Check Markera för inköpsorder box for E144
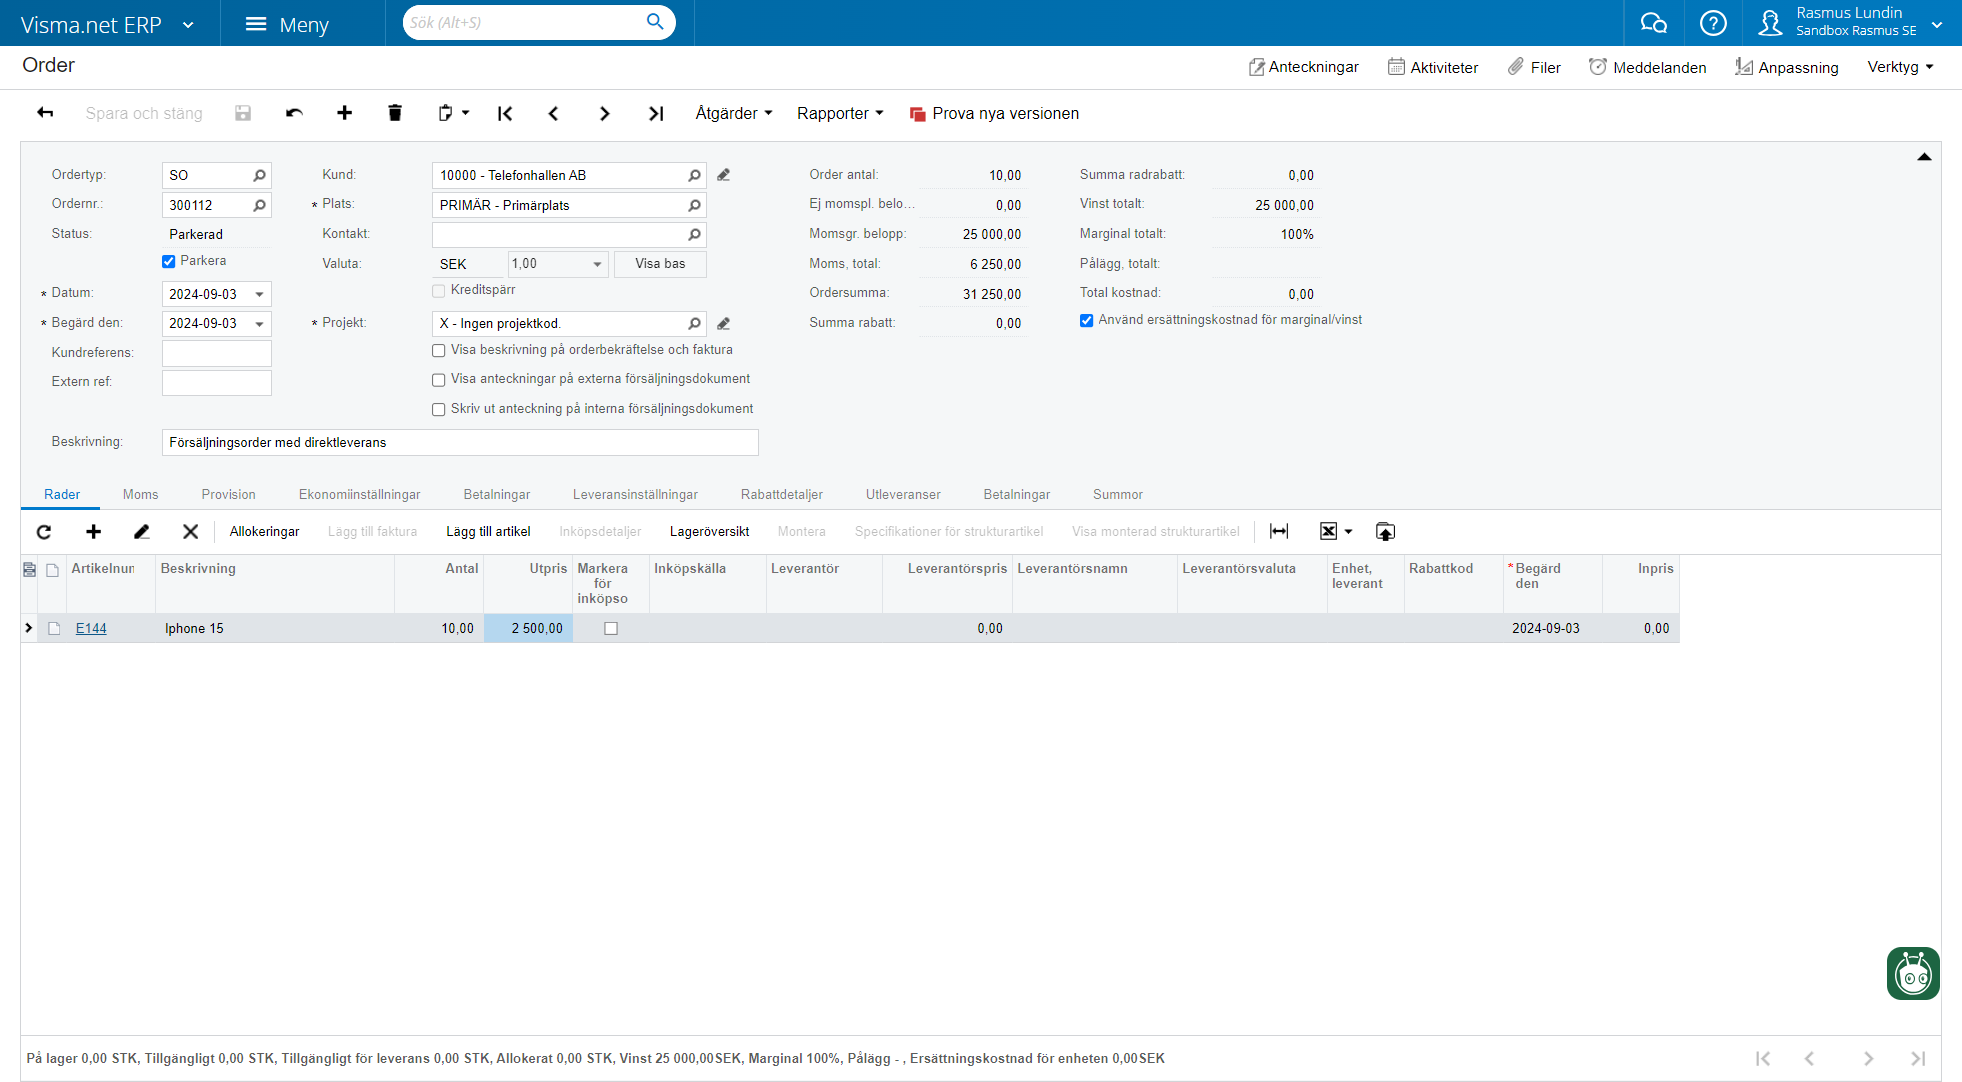The image size is (1962, 1082). click(x=611, y=629)
